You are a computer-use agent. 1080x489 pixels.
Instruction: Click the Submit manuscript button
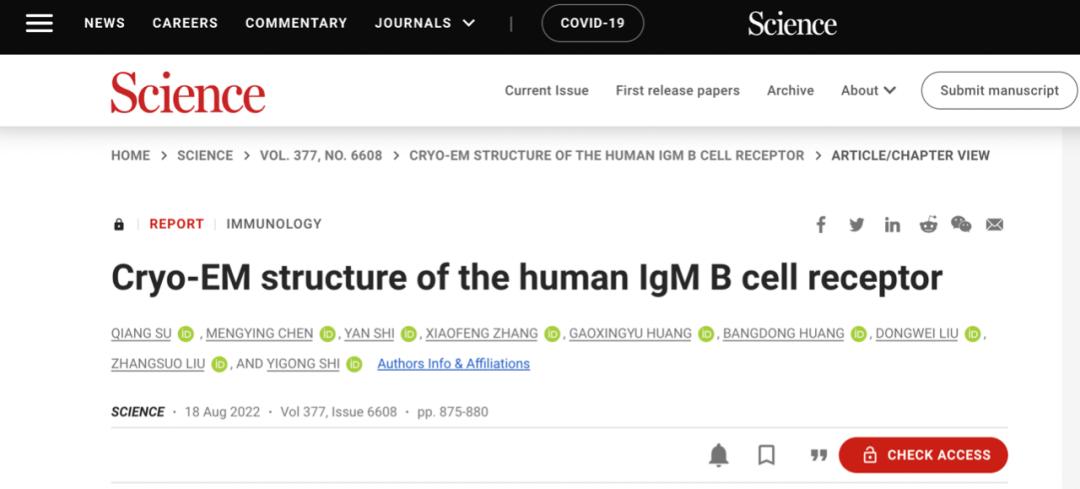click(998, 90)
